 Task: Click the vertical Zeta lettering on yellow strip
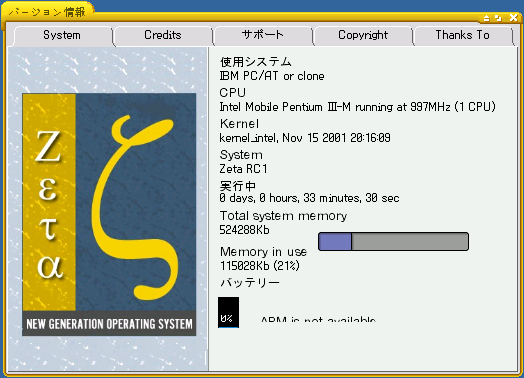coord(49,204)
